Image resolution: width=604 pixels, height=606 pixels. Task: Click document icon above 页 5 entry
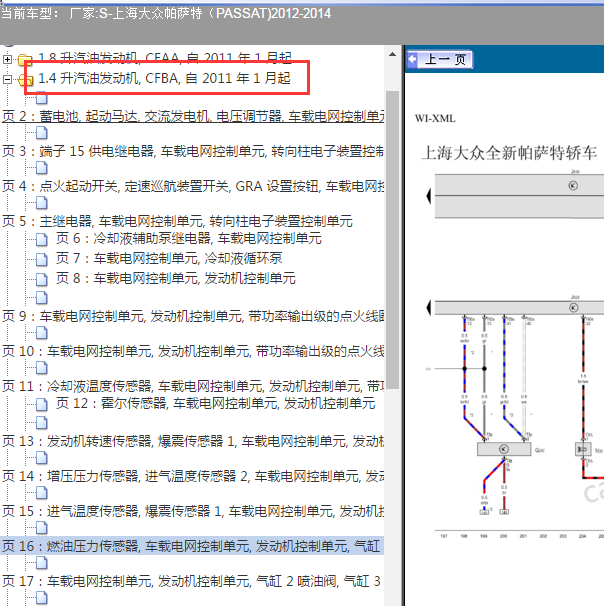[x=42, y=203]
